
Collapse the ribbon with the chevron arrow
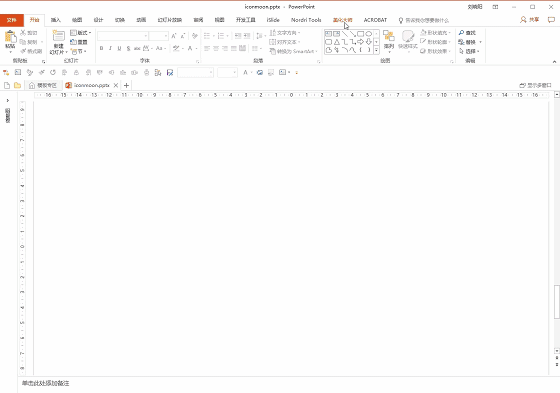click(x=554, y=61)
